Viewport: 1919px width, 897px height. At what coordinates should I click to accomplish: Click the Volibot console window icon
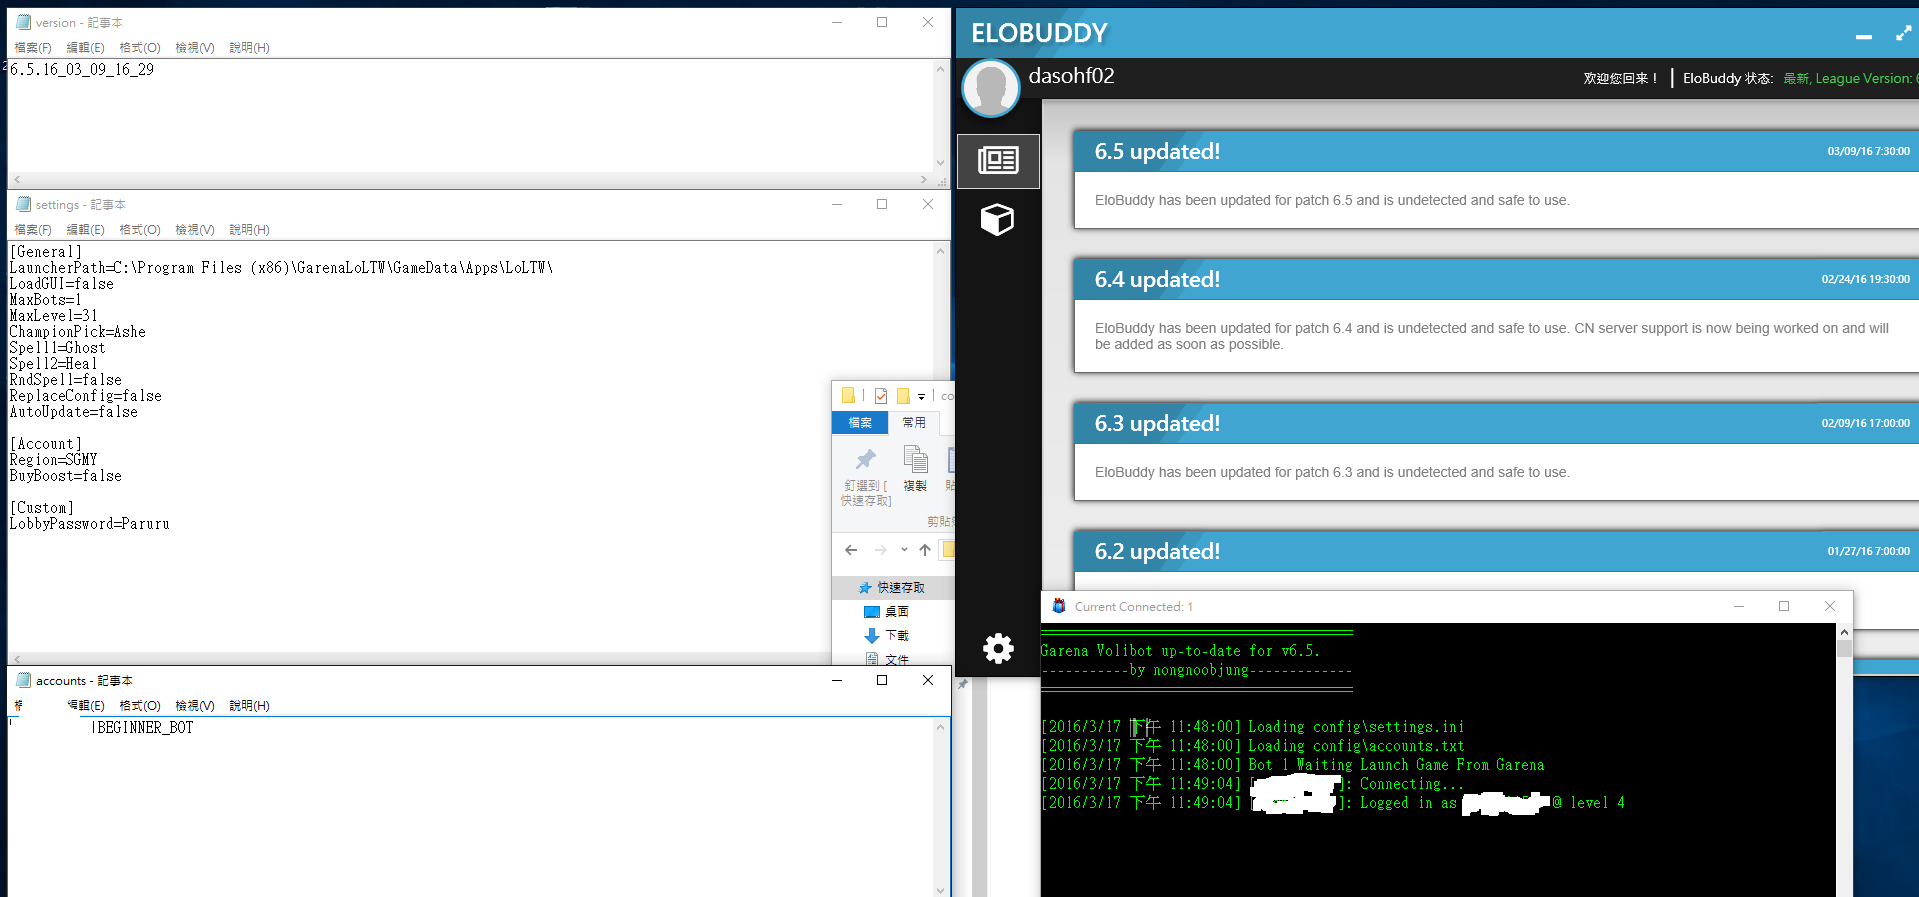pyautogui.click(x=1059, y=606)
